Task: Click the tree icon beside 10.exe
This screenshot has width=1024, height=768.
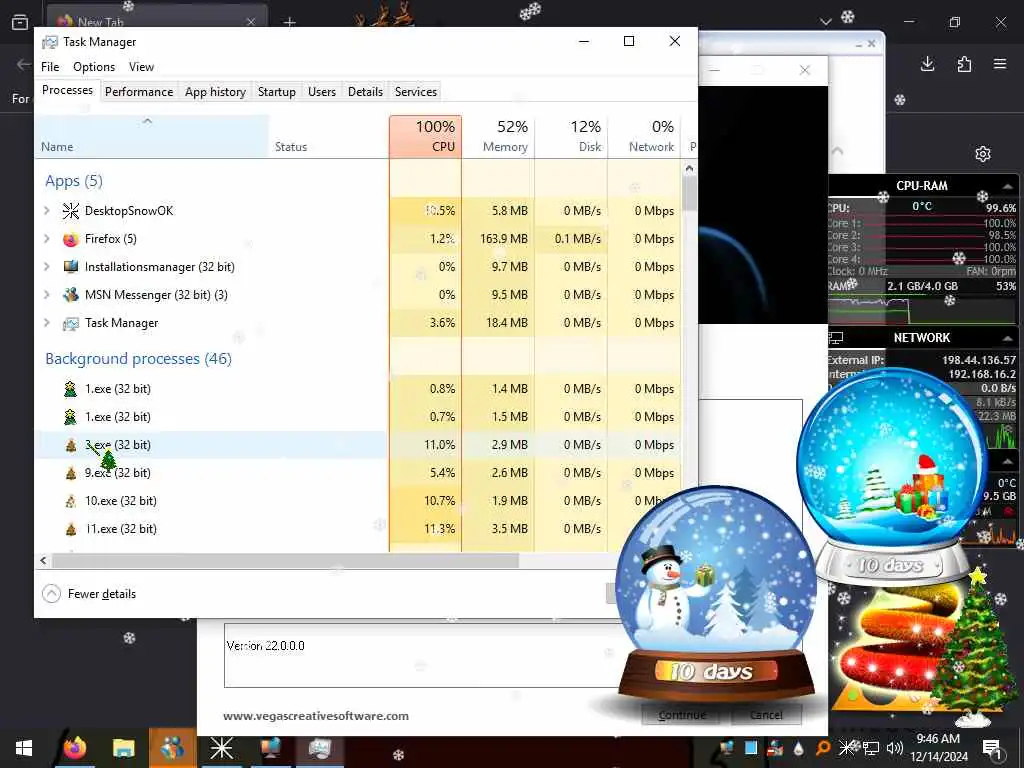Action: click(71, 501)
